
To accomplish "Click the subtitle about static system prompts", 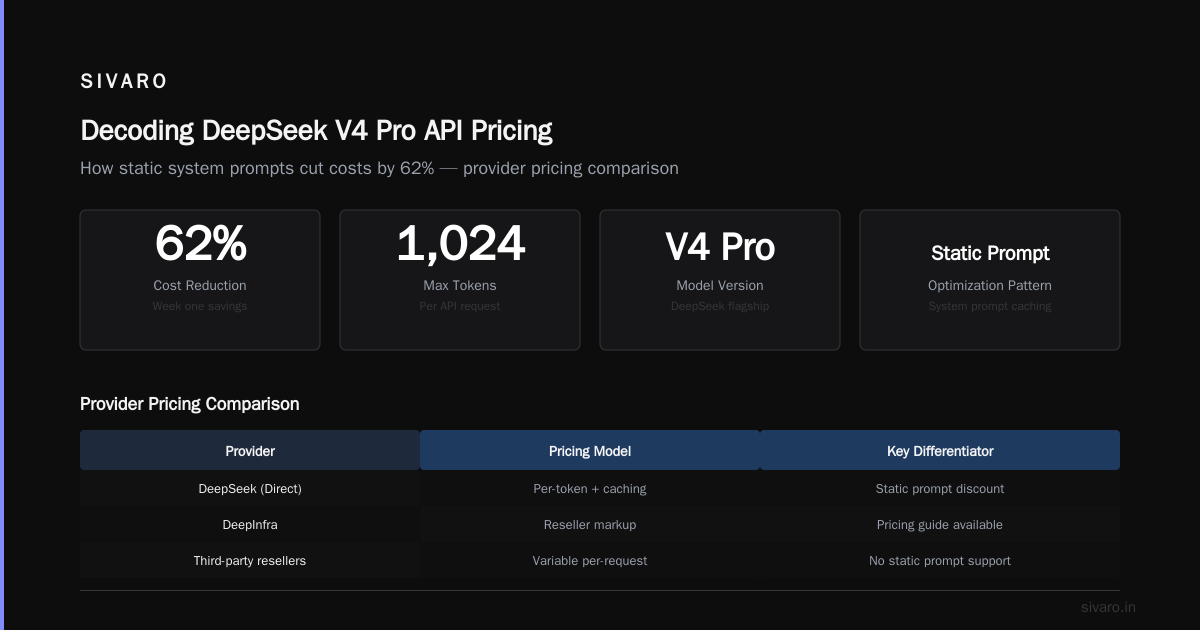I will click(379, 168).
